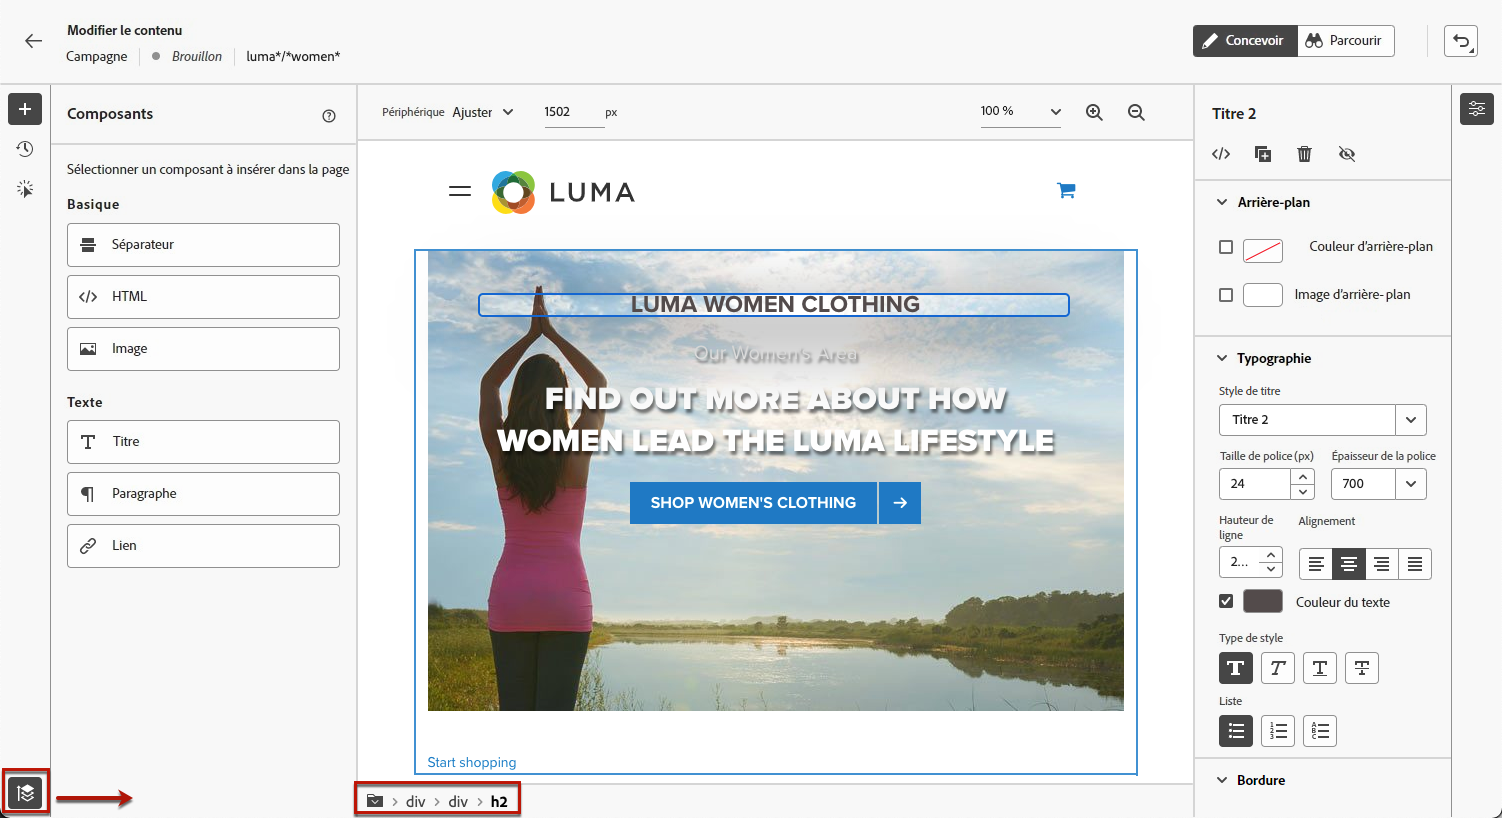Collapse the Arrière-plan section
This screenshot has height=818, width=1502.
(x=1222, y=202)
